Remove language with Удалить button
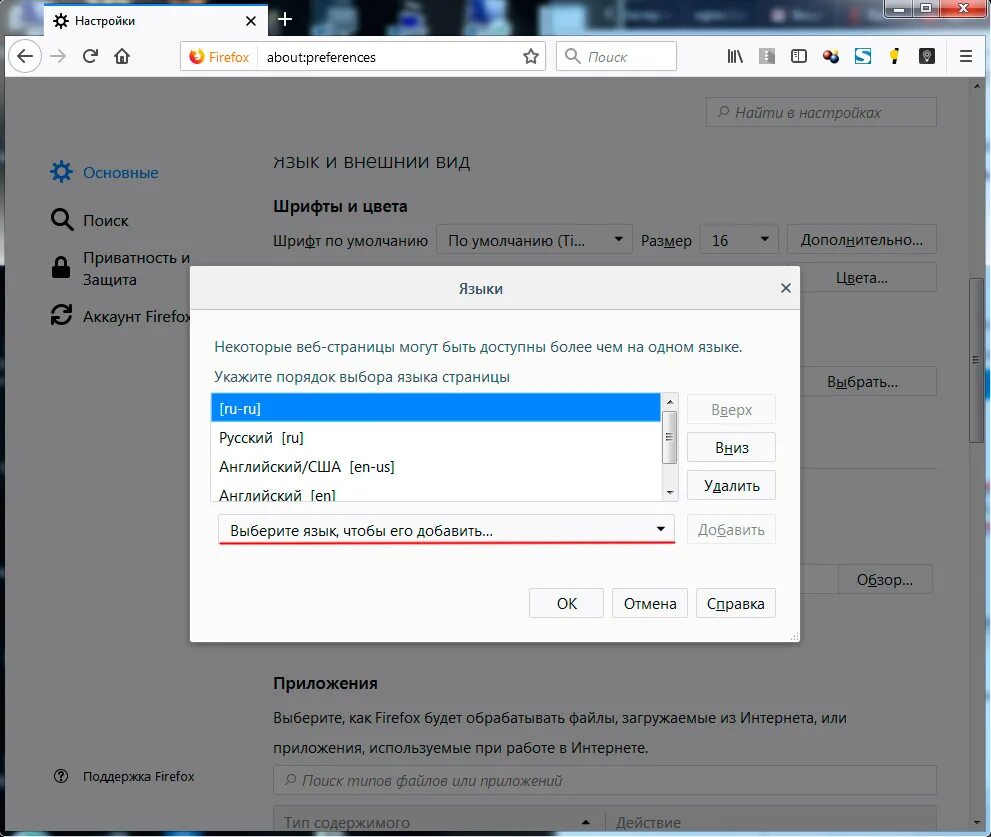This screenshot has height=837, width=991. click(731, 486)
